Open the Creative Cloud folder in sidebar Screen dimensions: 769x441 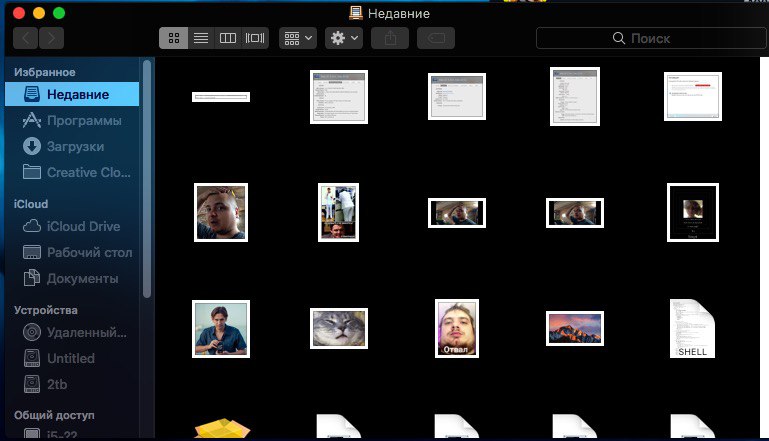(x=72, y=172)
